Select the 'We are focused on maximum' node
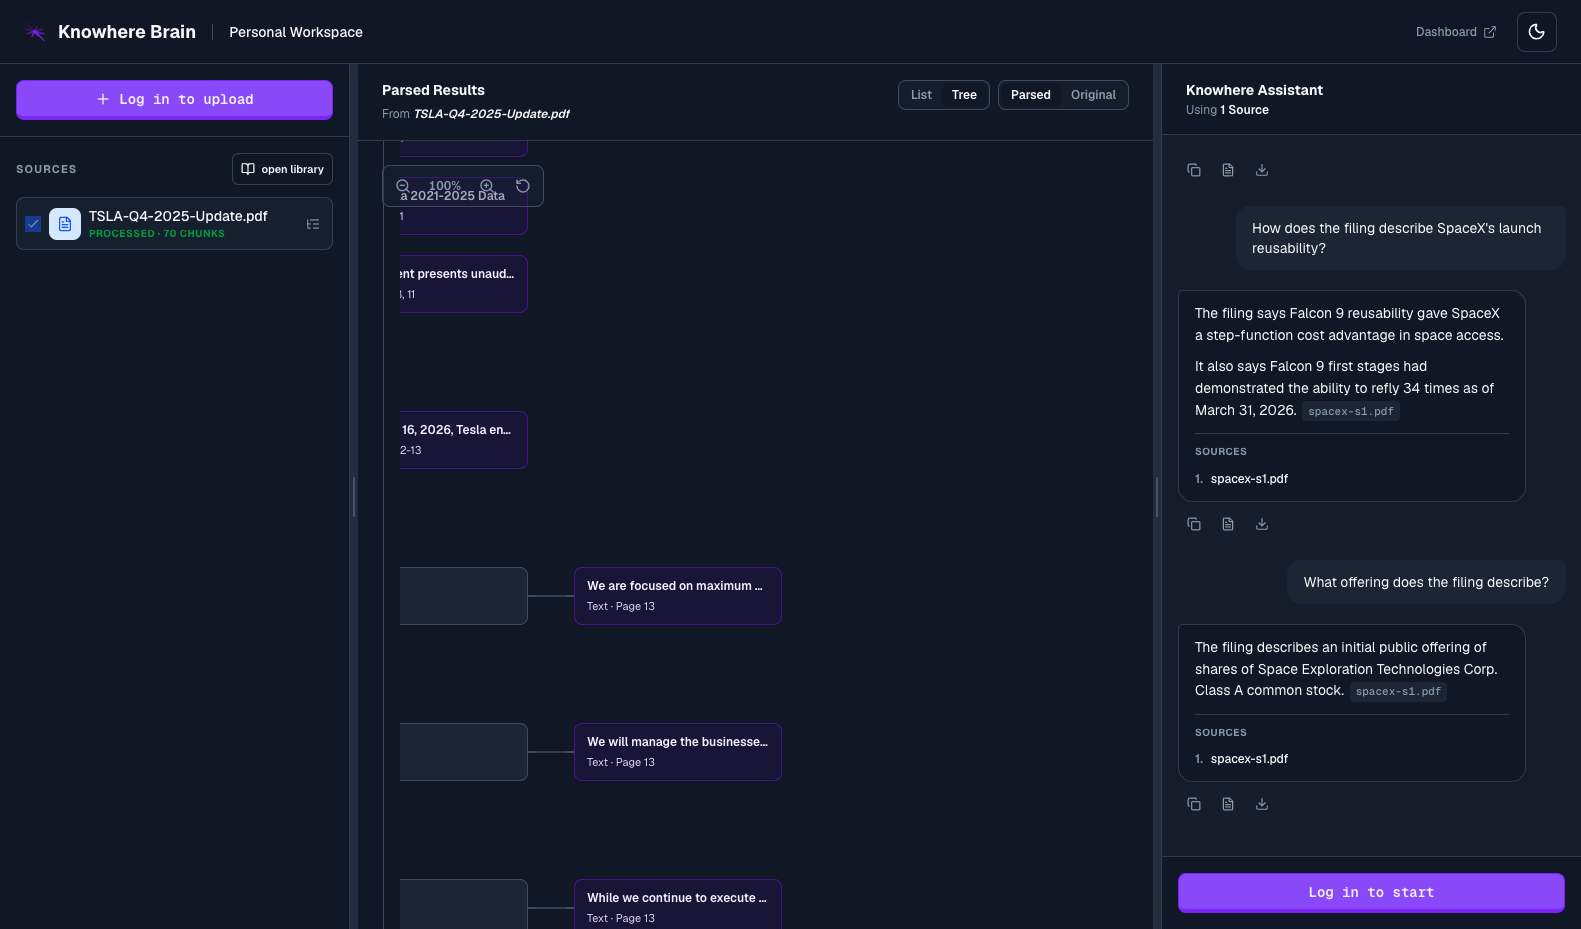This screenshot has height=929, width=1581. click(678, 596)
